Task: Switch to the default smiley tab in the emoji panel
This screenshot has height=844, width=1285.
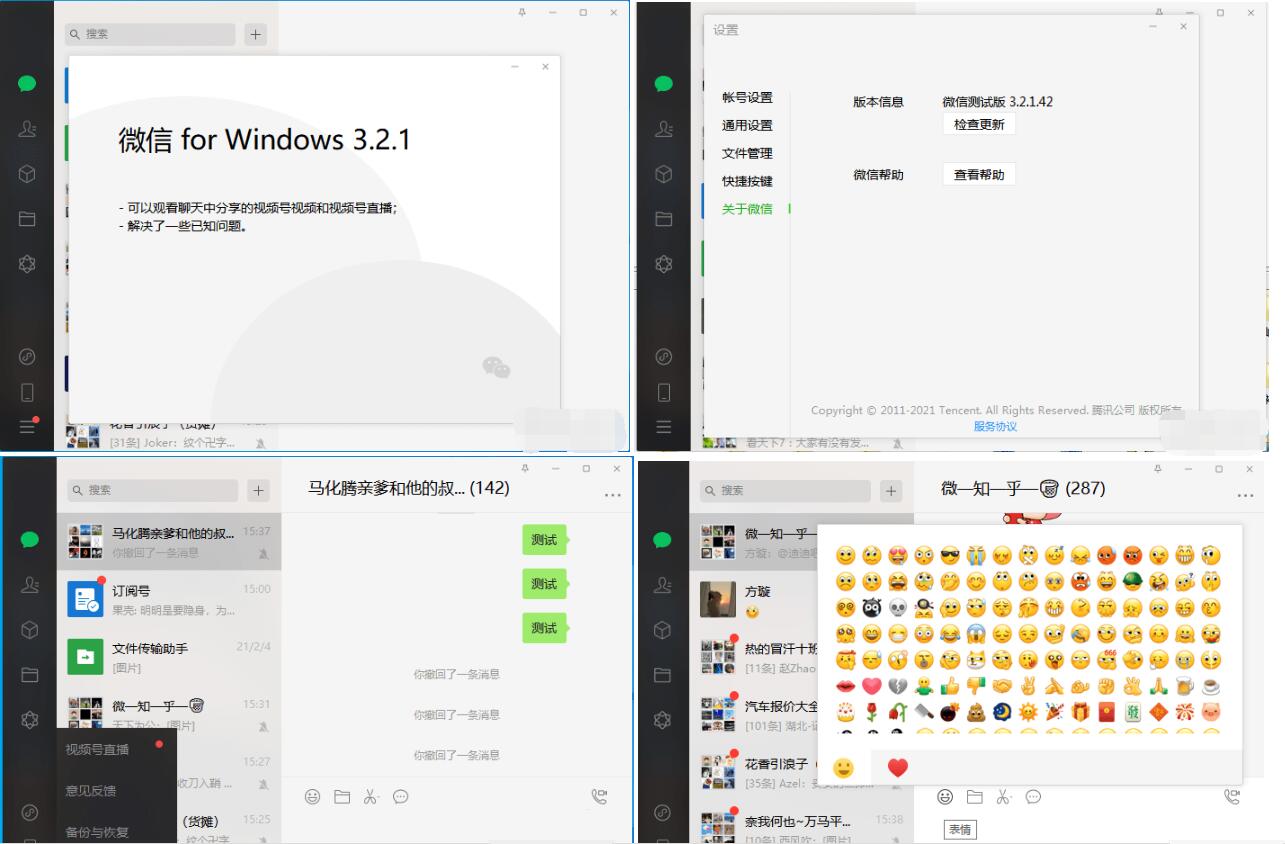Action: pos(845,767)
